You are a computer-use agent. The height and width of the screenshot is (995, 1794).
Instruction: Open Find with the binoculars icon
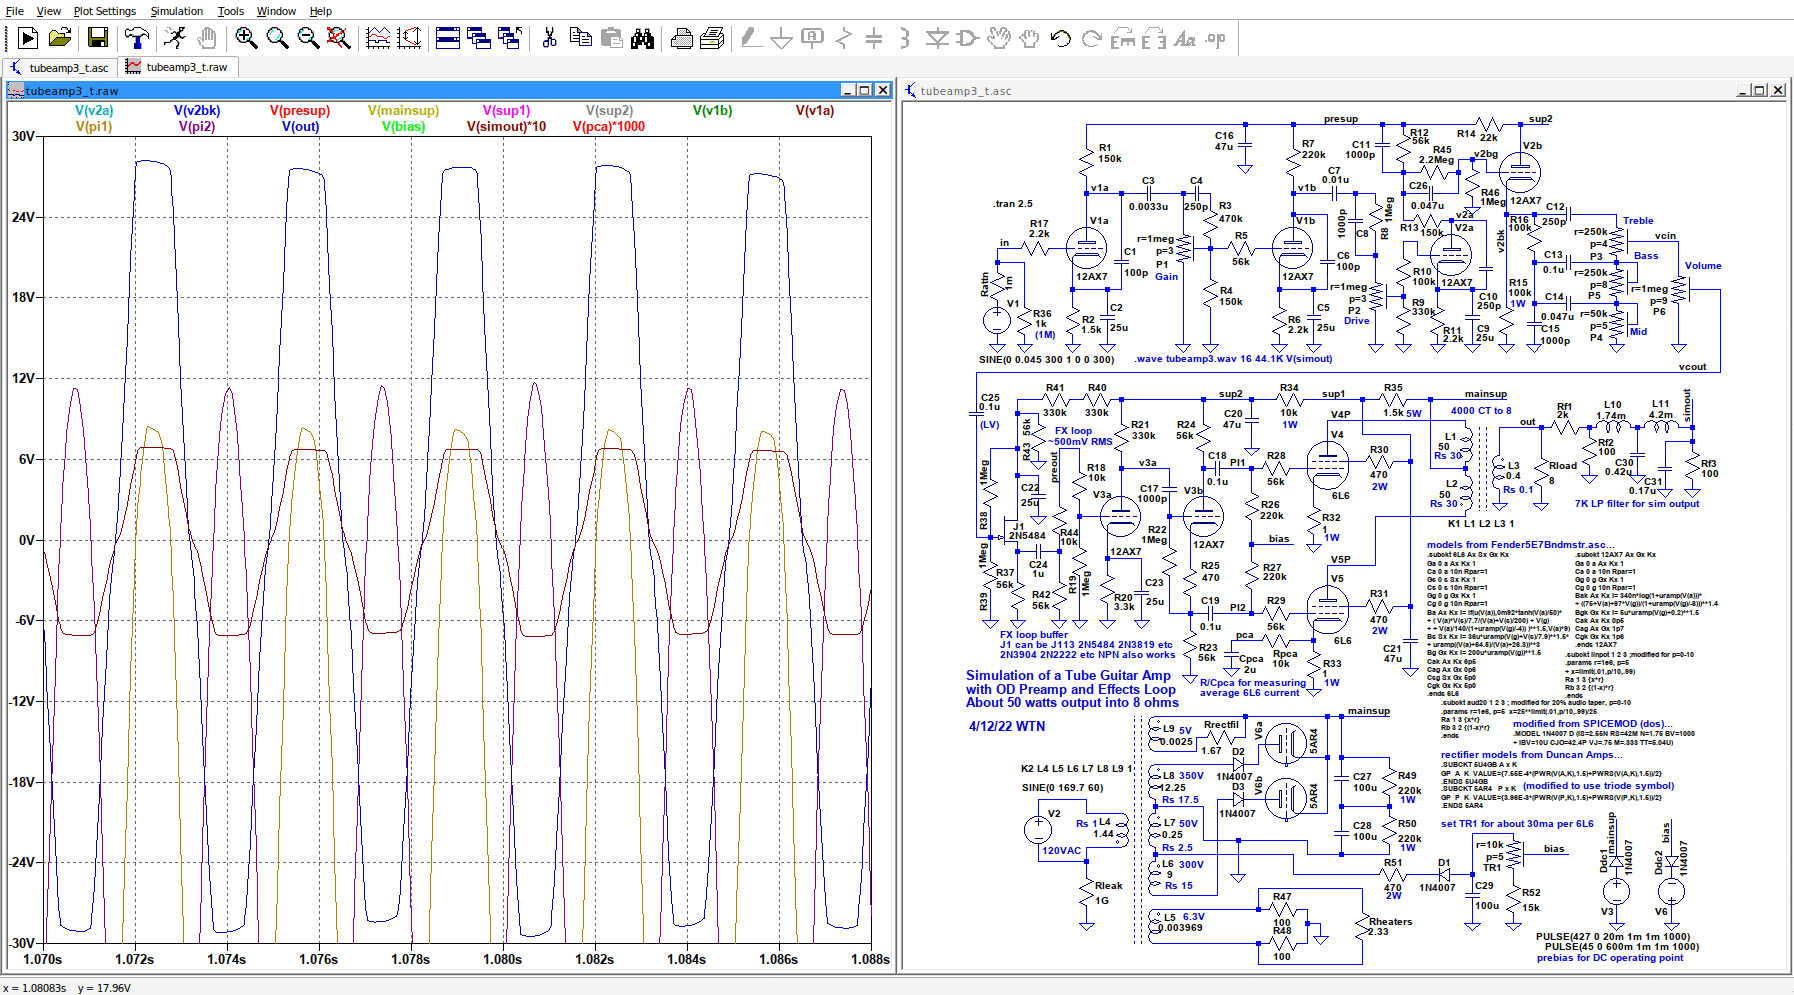(642, 38)
